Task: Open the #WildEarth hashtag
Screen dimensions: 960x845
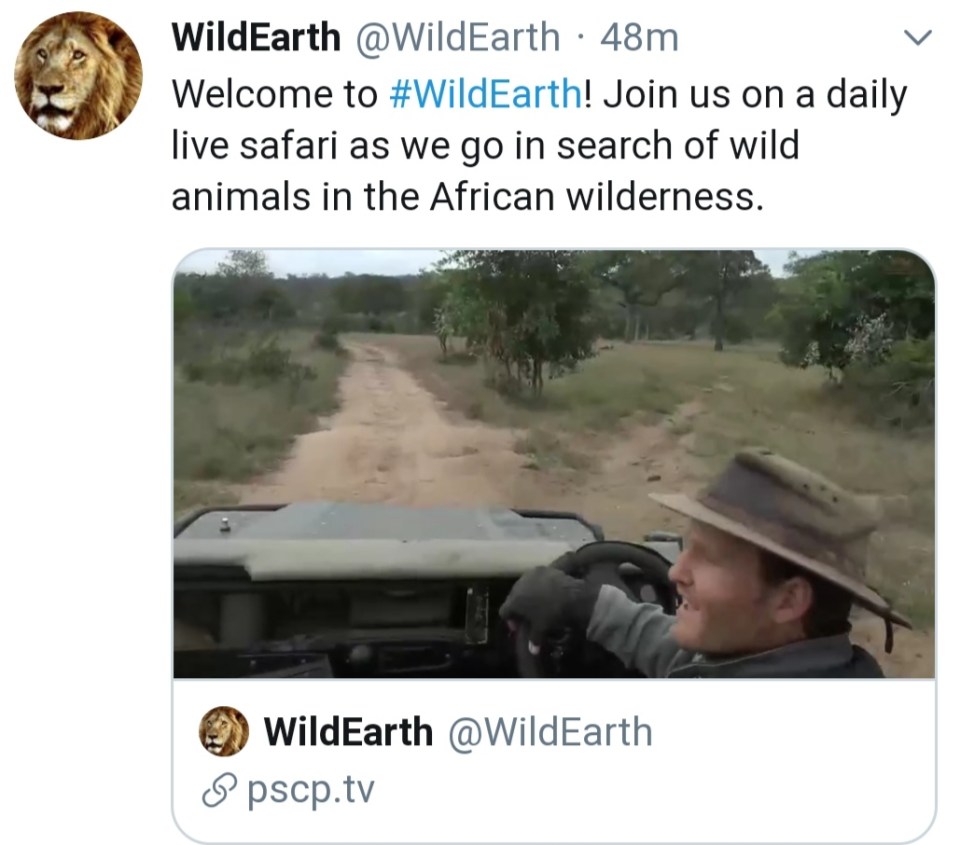Action: [x=484, y=95]
